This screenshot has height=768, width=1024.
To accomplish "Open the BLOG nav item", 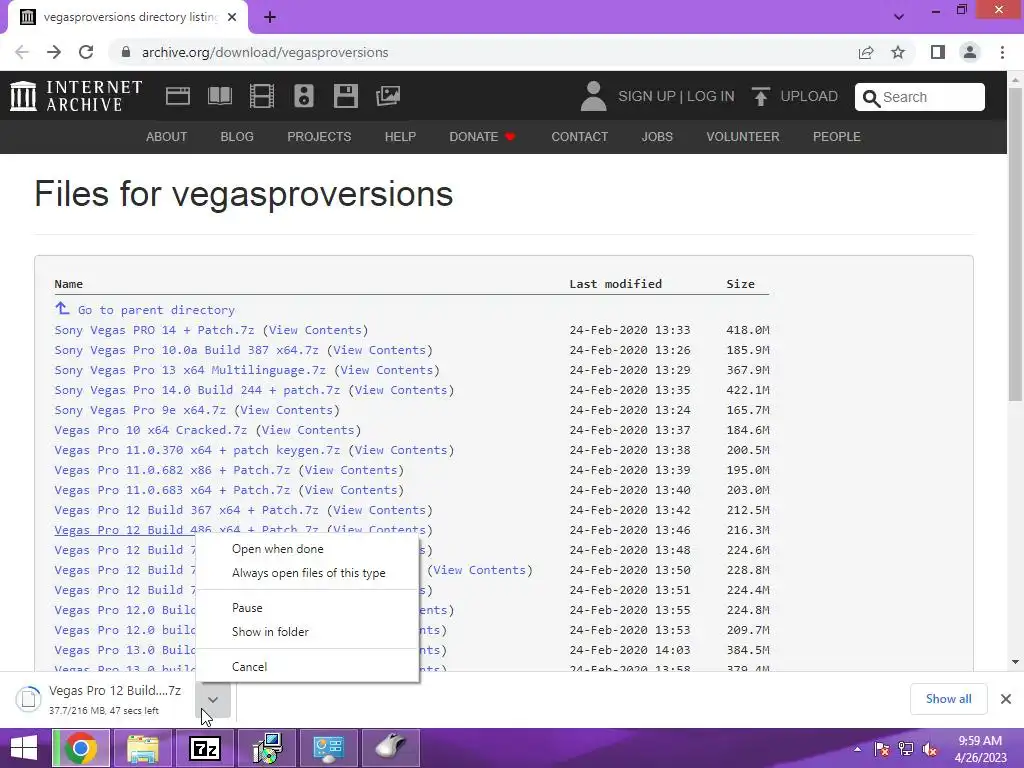I will click(x=237, y=136).
